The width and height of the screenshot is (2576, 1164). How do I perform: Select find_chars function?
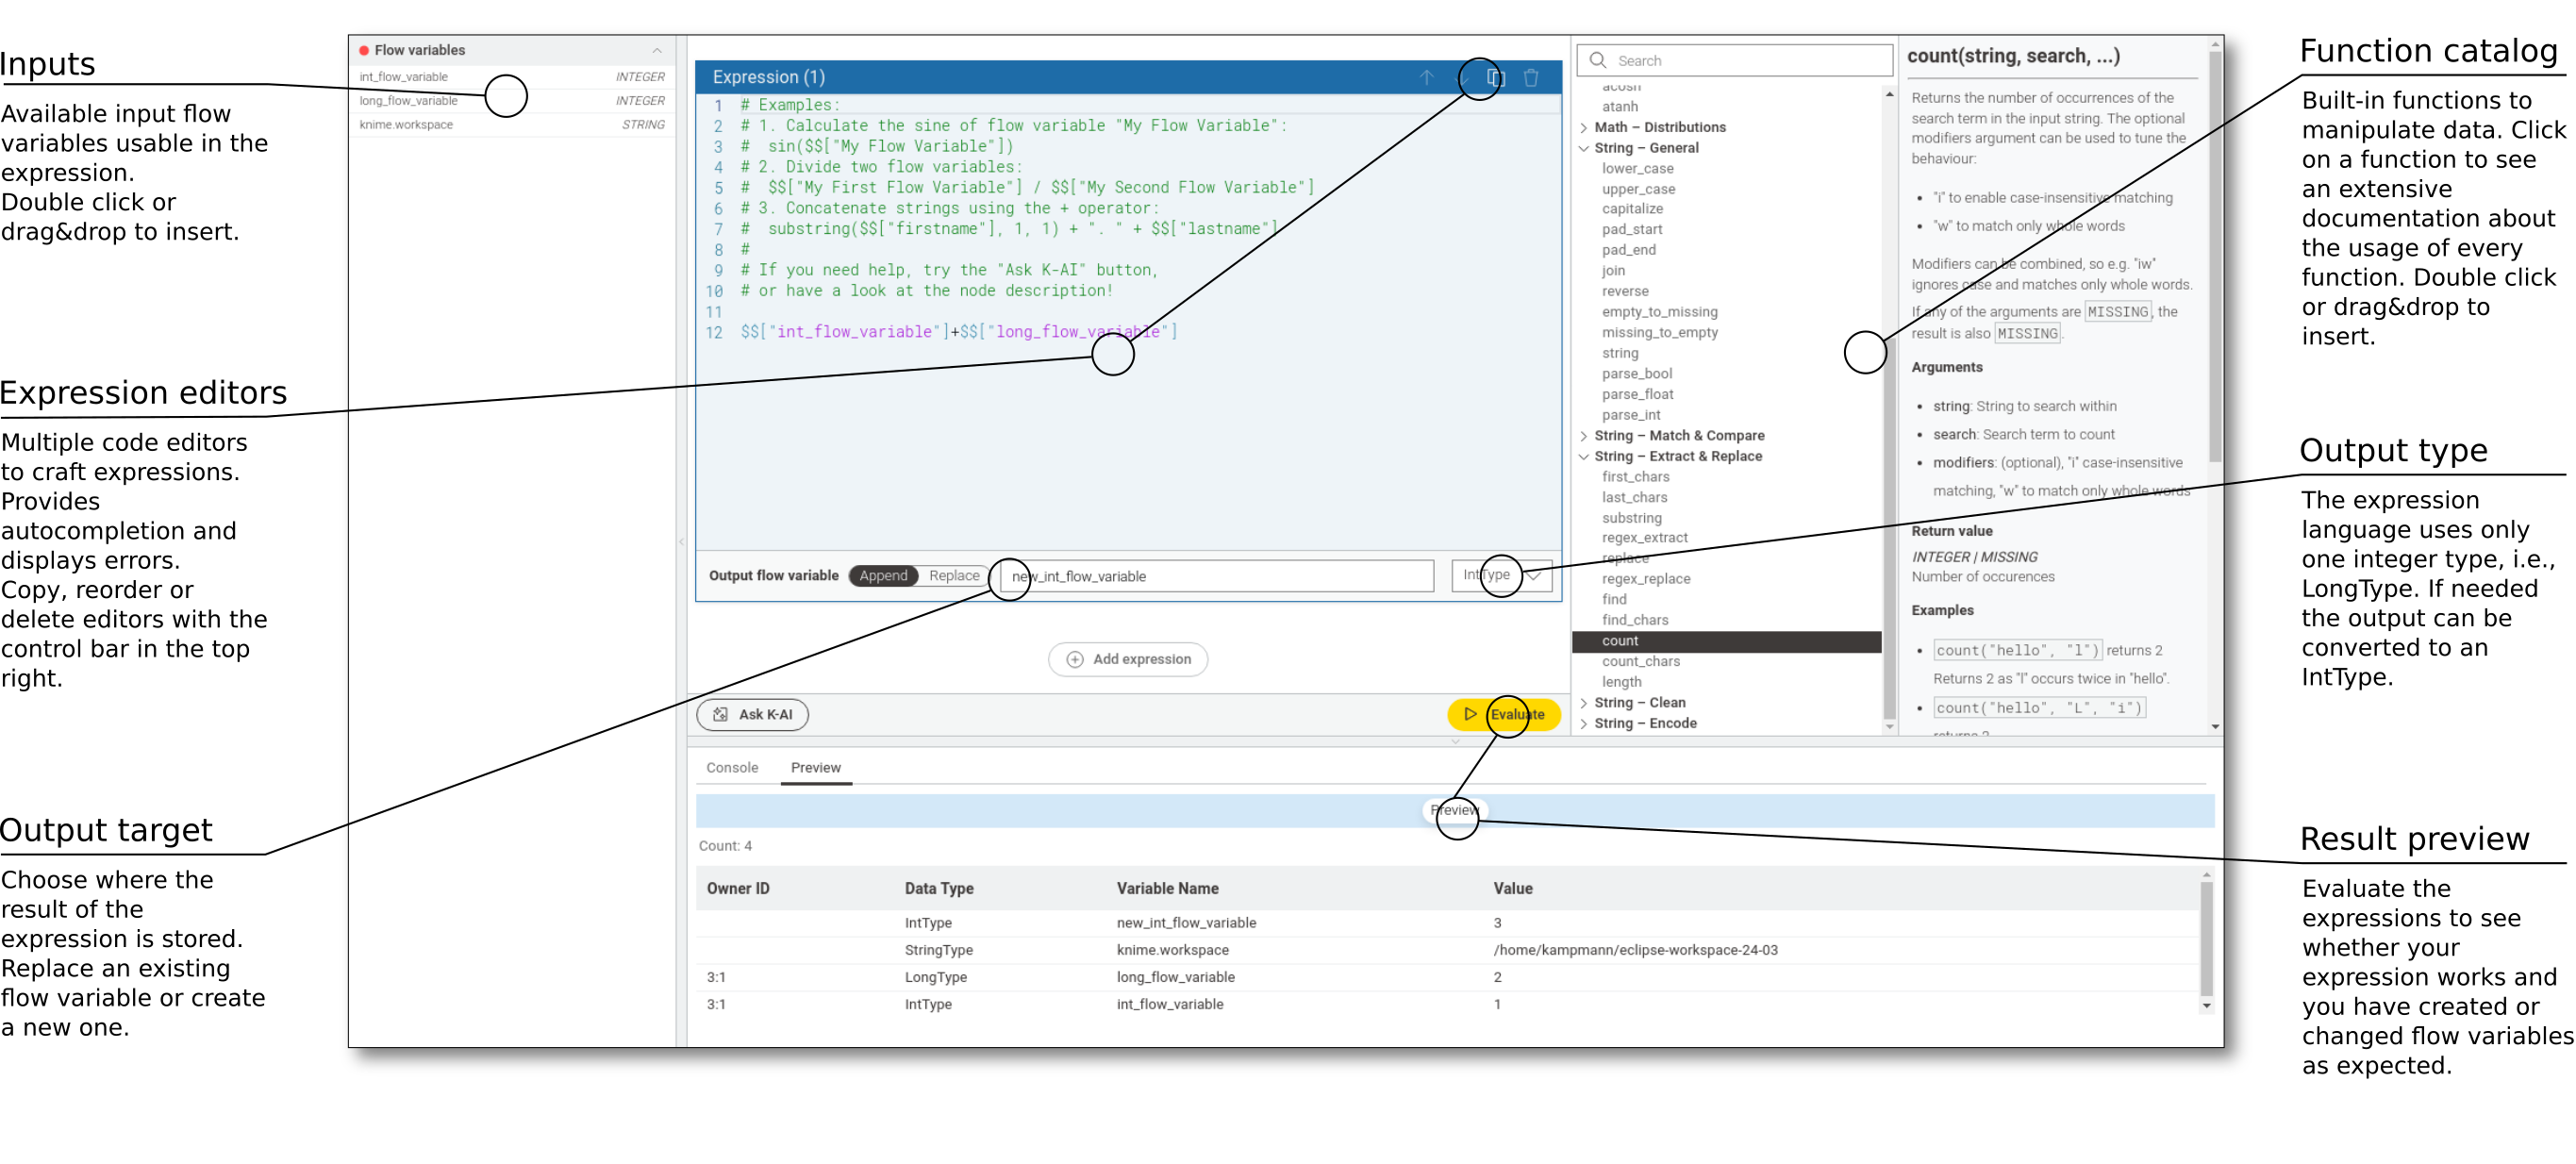(1635, 620)
